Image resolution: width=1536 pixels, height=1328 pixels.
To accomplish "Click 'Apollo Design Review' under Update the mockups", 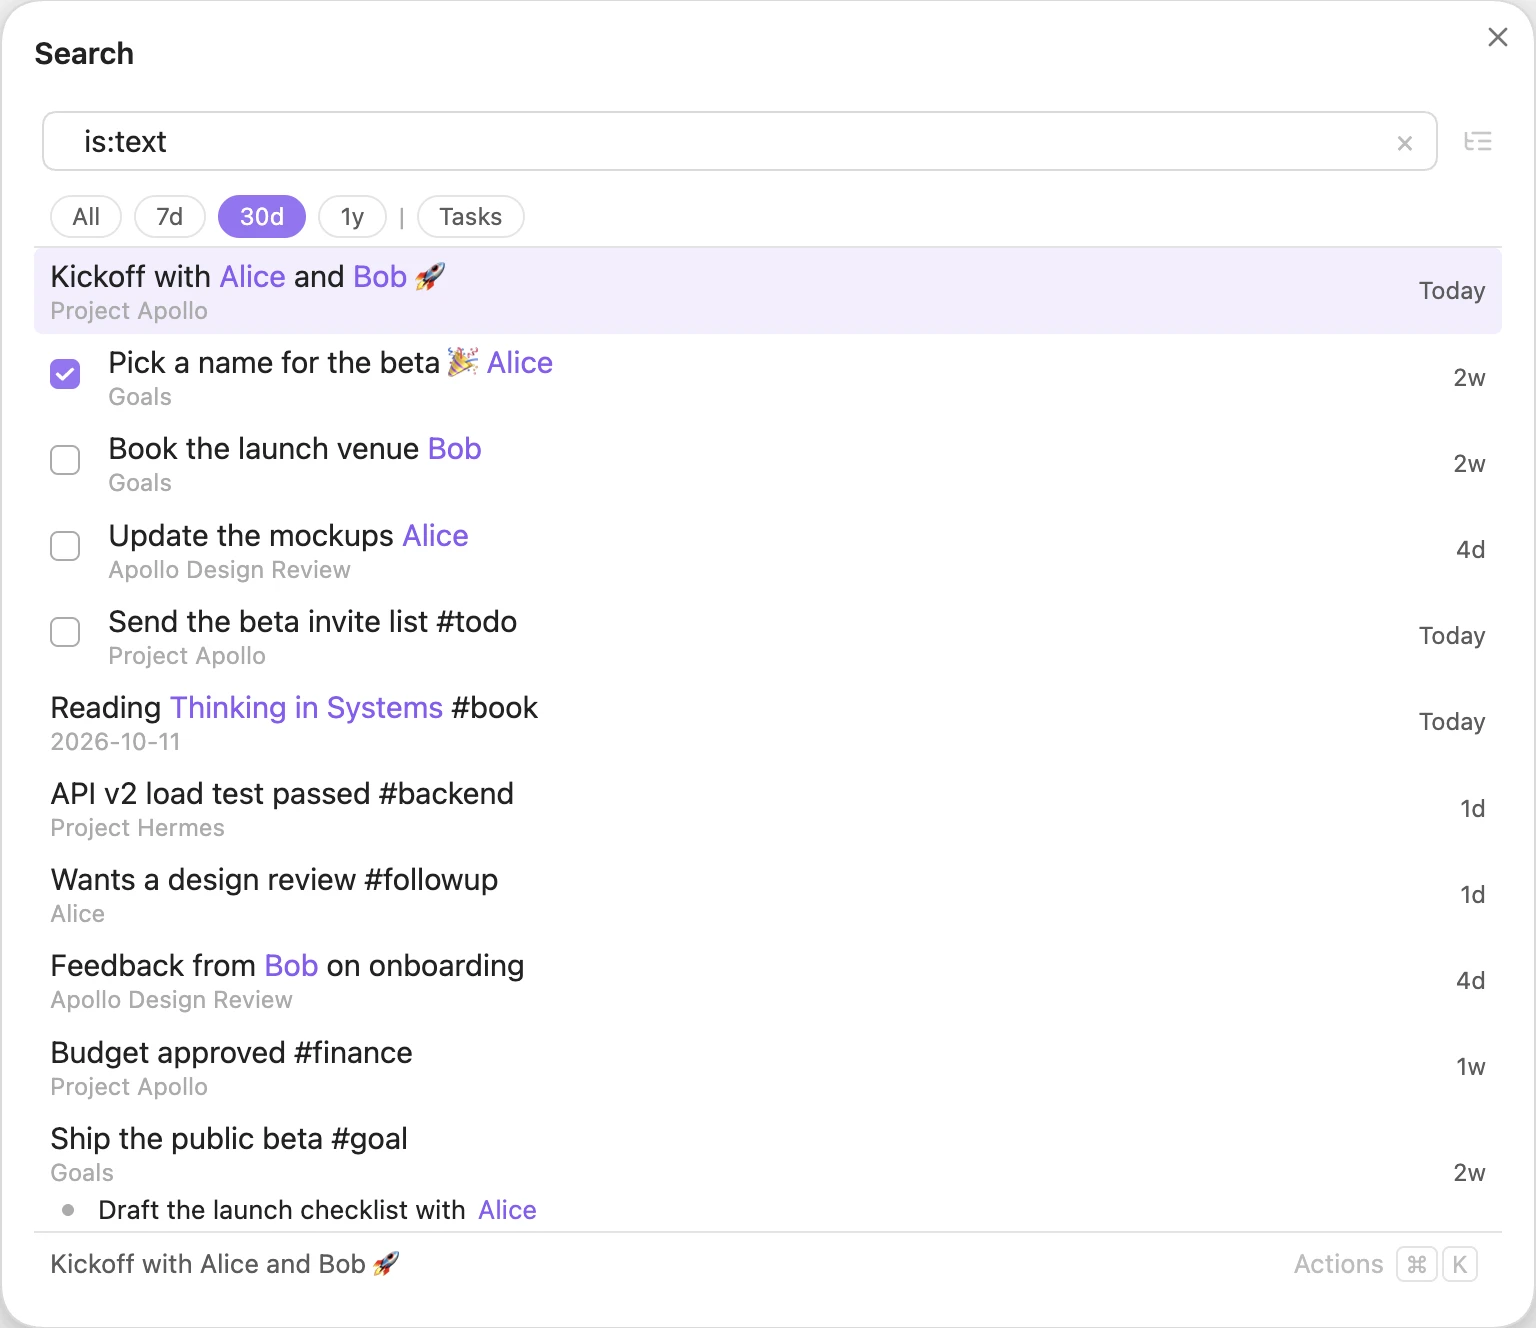I will pyautogui.click(x=230, y=570).
